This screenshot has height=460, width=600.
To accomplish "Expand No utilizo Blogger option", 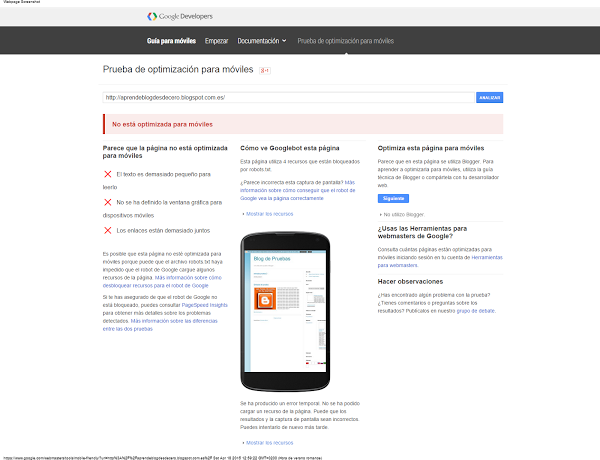I will (x=402, y=215).
